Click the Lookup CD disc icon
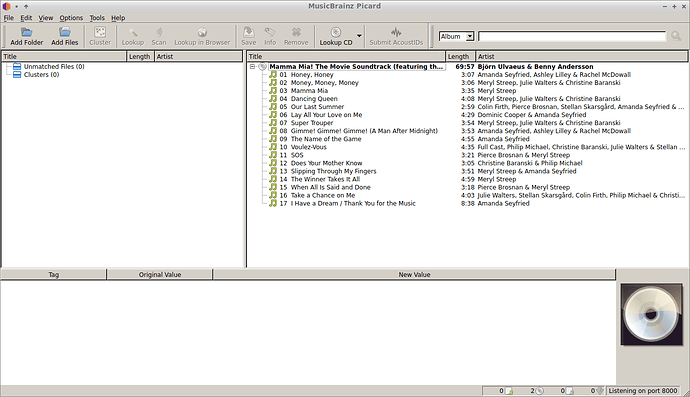 pos(336,32)
